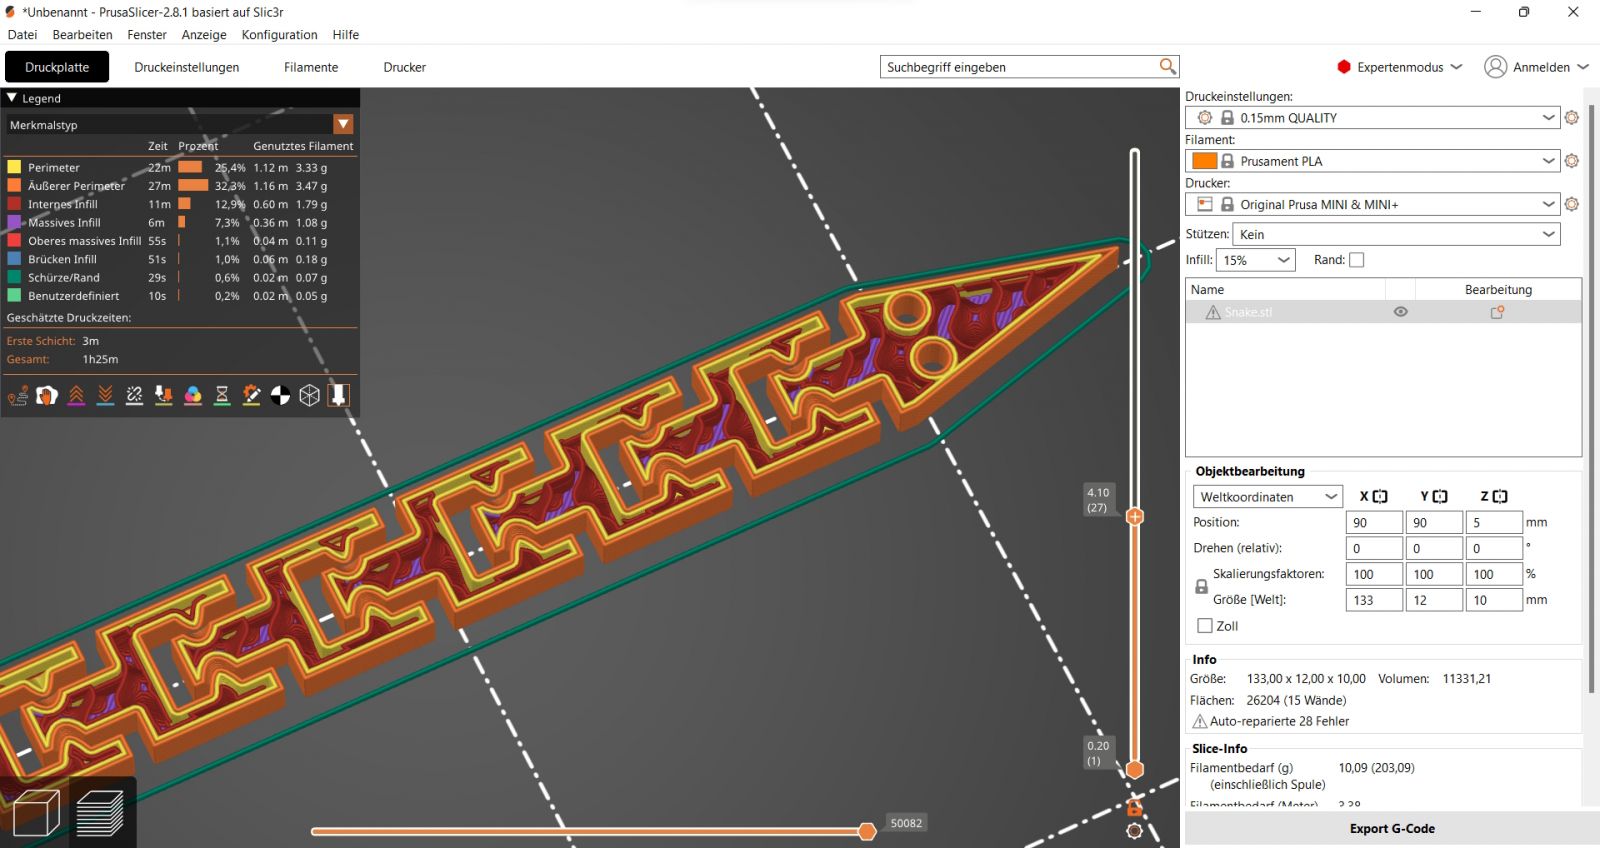Open vertical slider settings cog icon
This screenshot has height=848, width=1600.
pos(1135,831)
